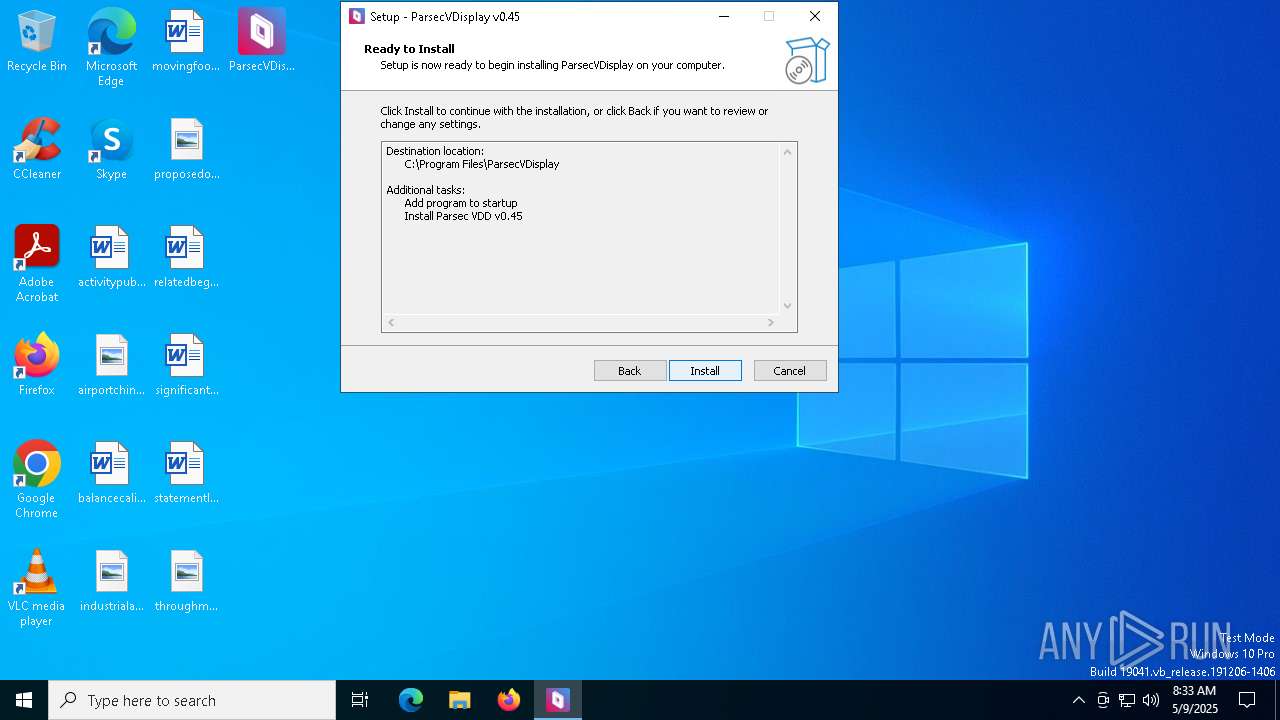Click the Windows Start button

24,700
